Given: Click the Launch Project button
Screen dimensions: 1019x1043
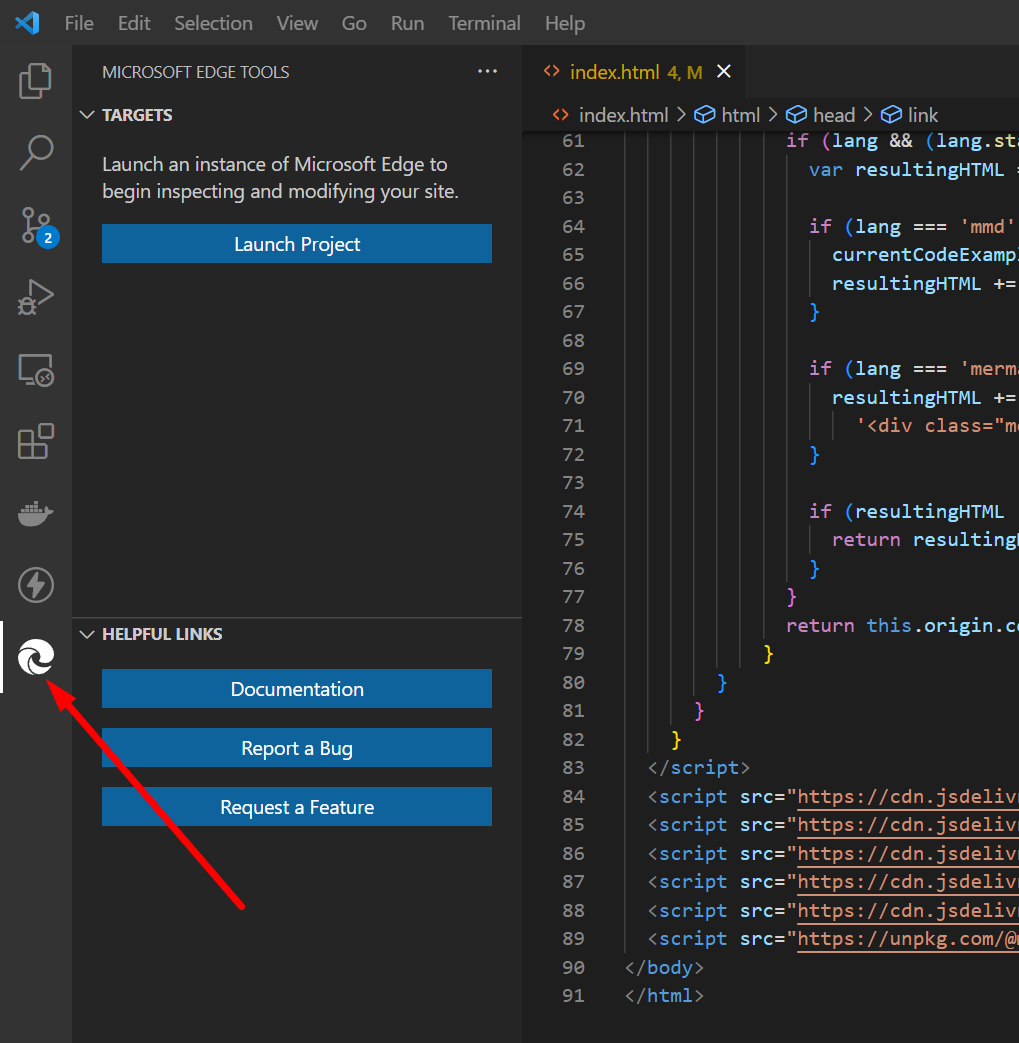Looking at the screenshot, I should [x=297, y=244].
